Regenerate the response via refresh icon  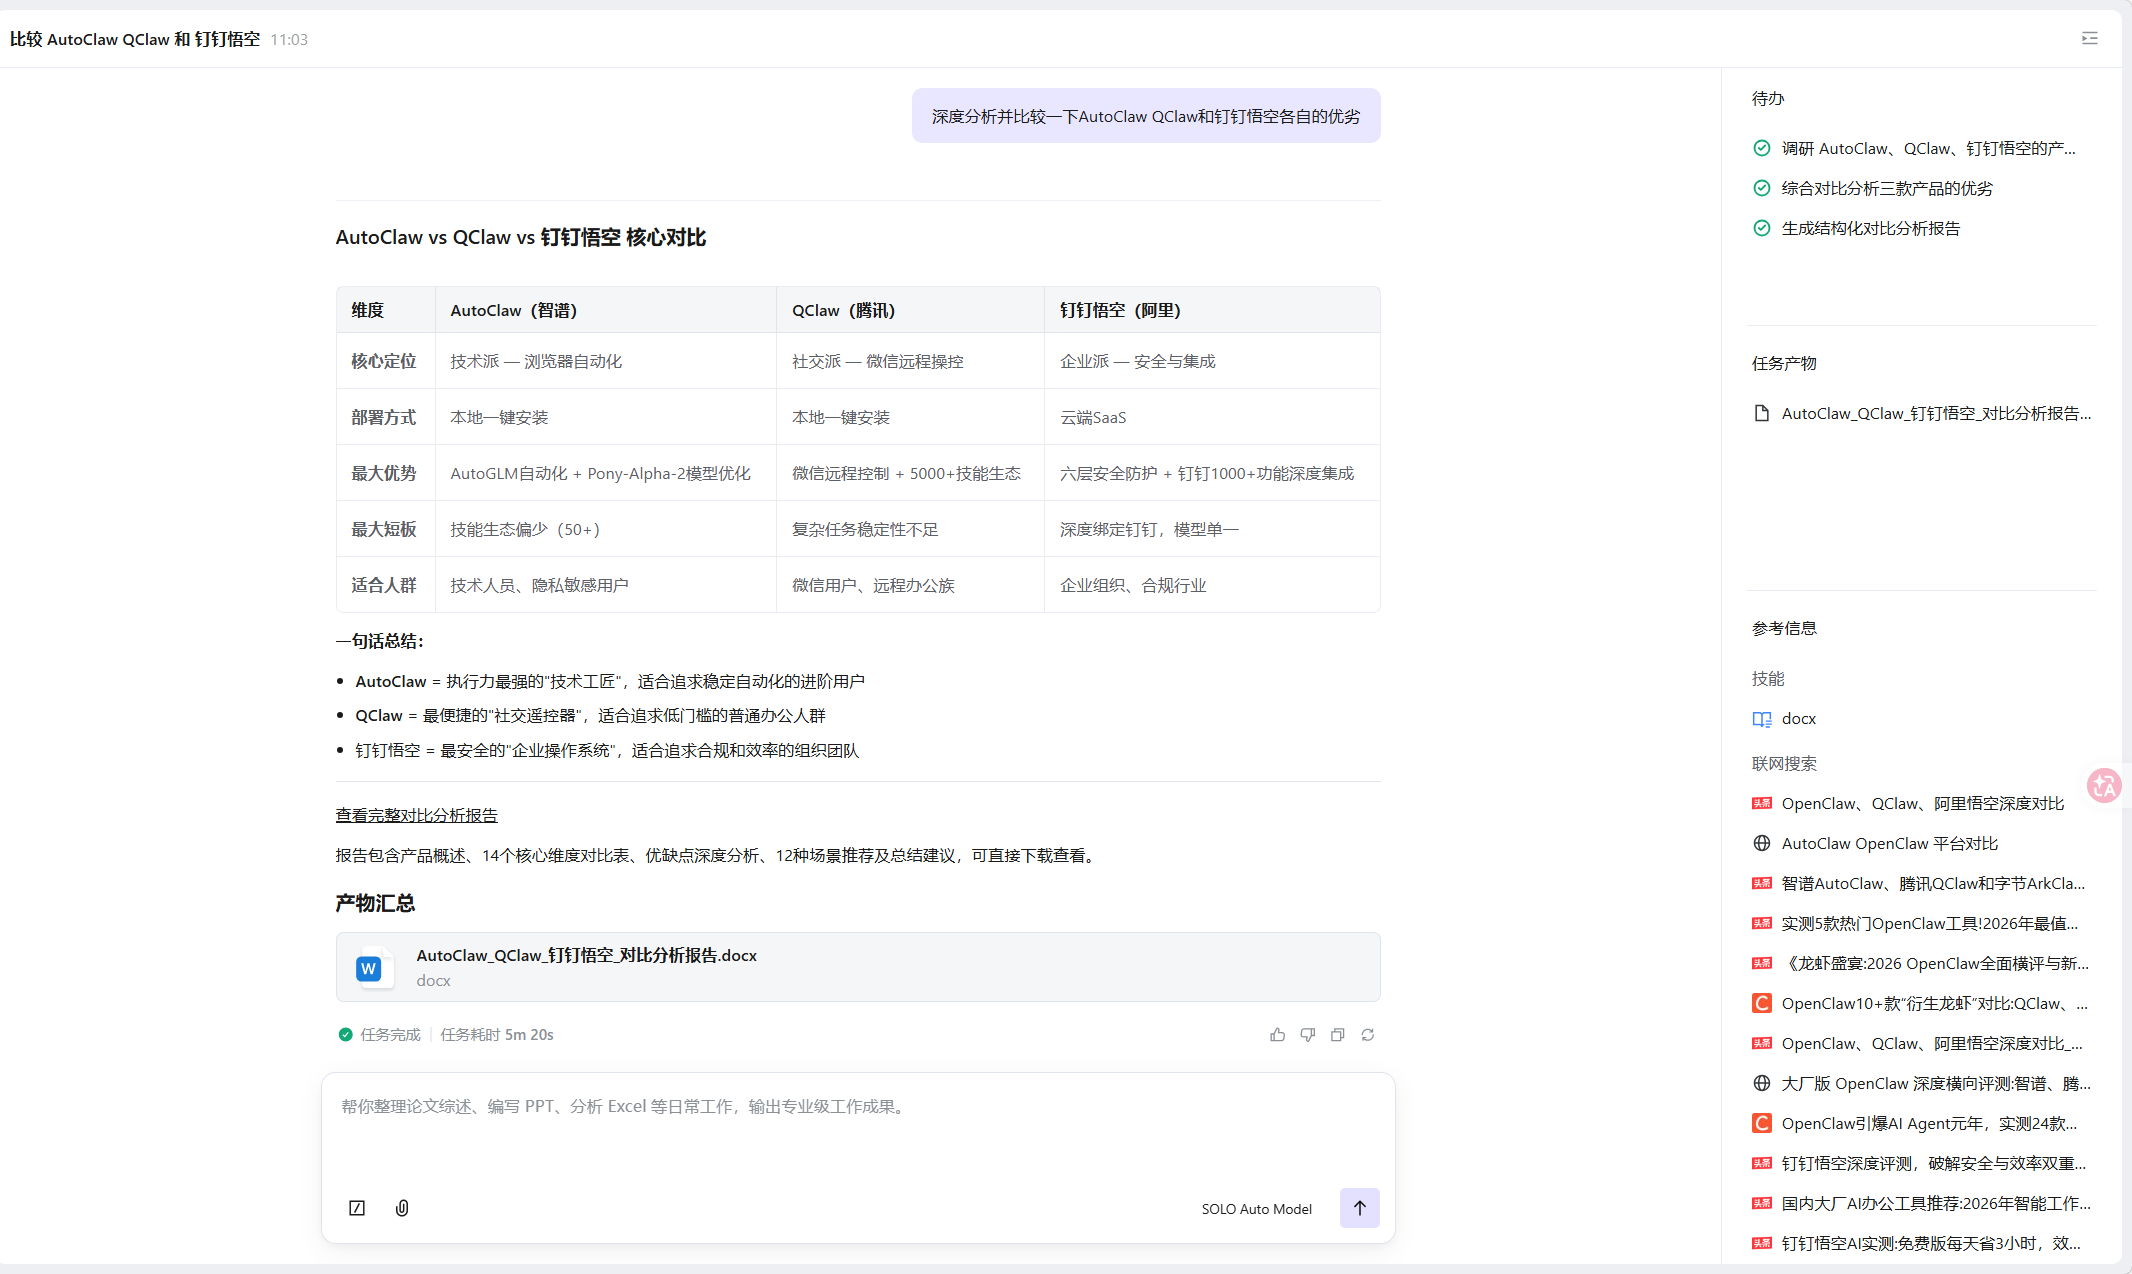tap(1367, 1035)
